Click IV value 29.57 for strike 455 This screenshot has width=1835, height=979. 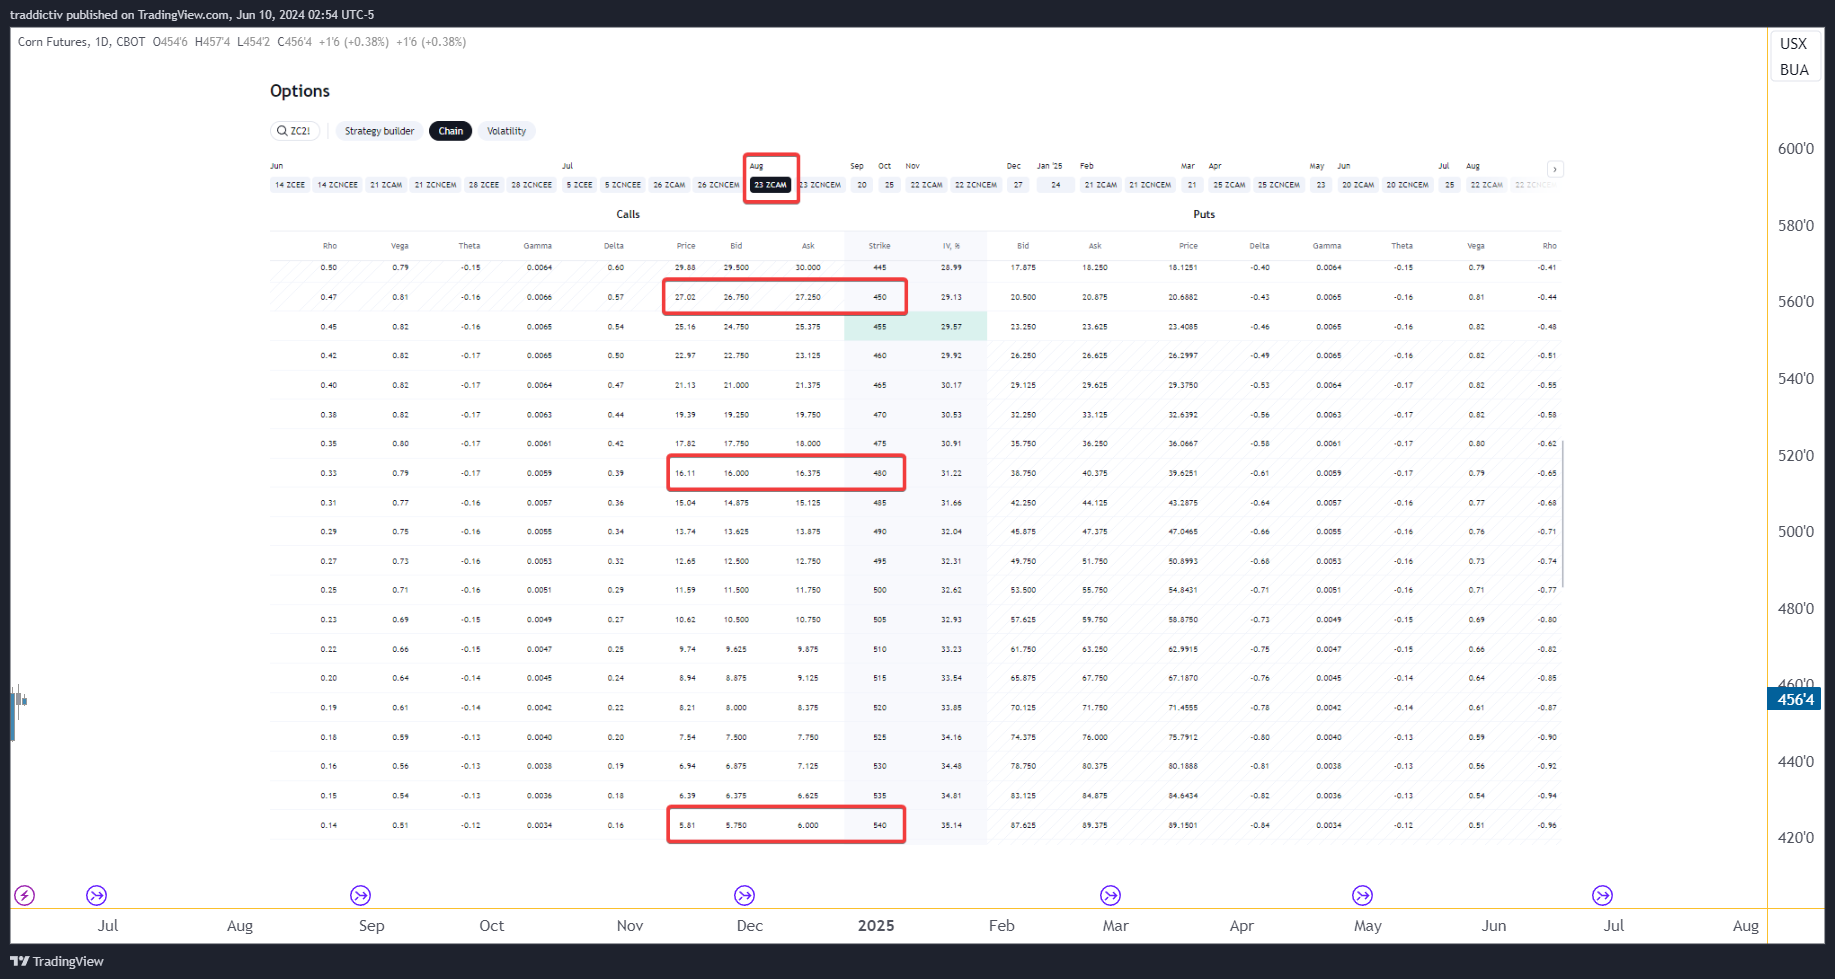(x=951, y=327)
